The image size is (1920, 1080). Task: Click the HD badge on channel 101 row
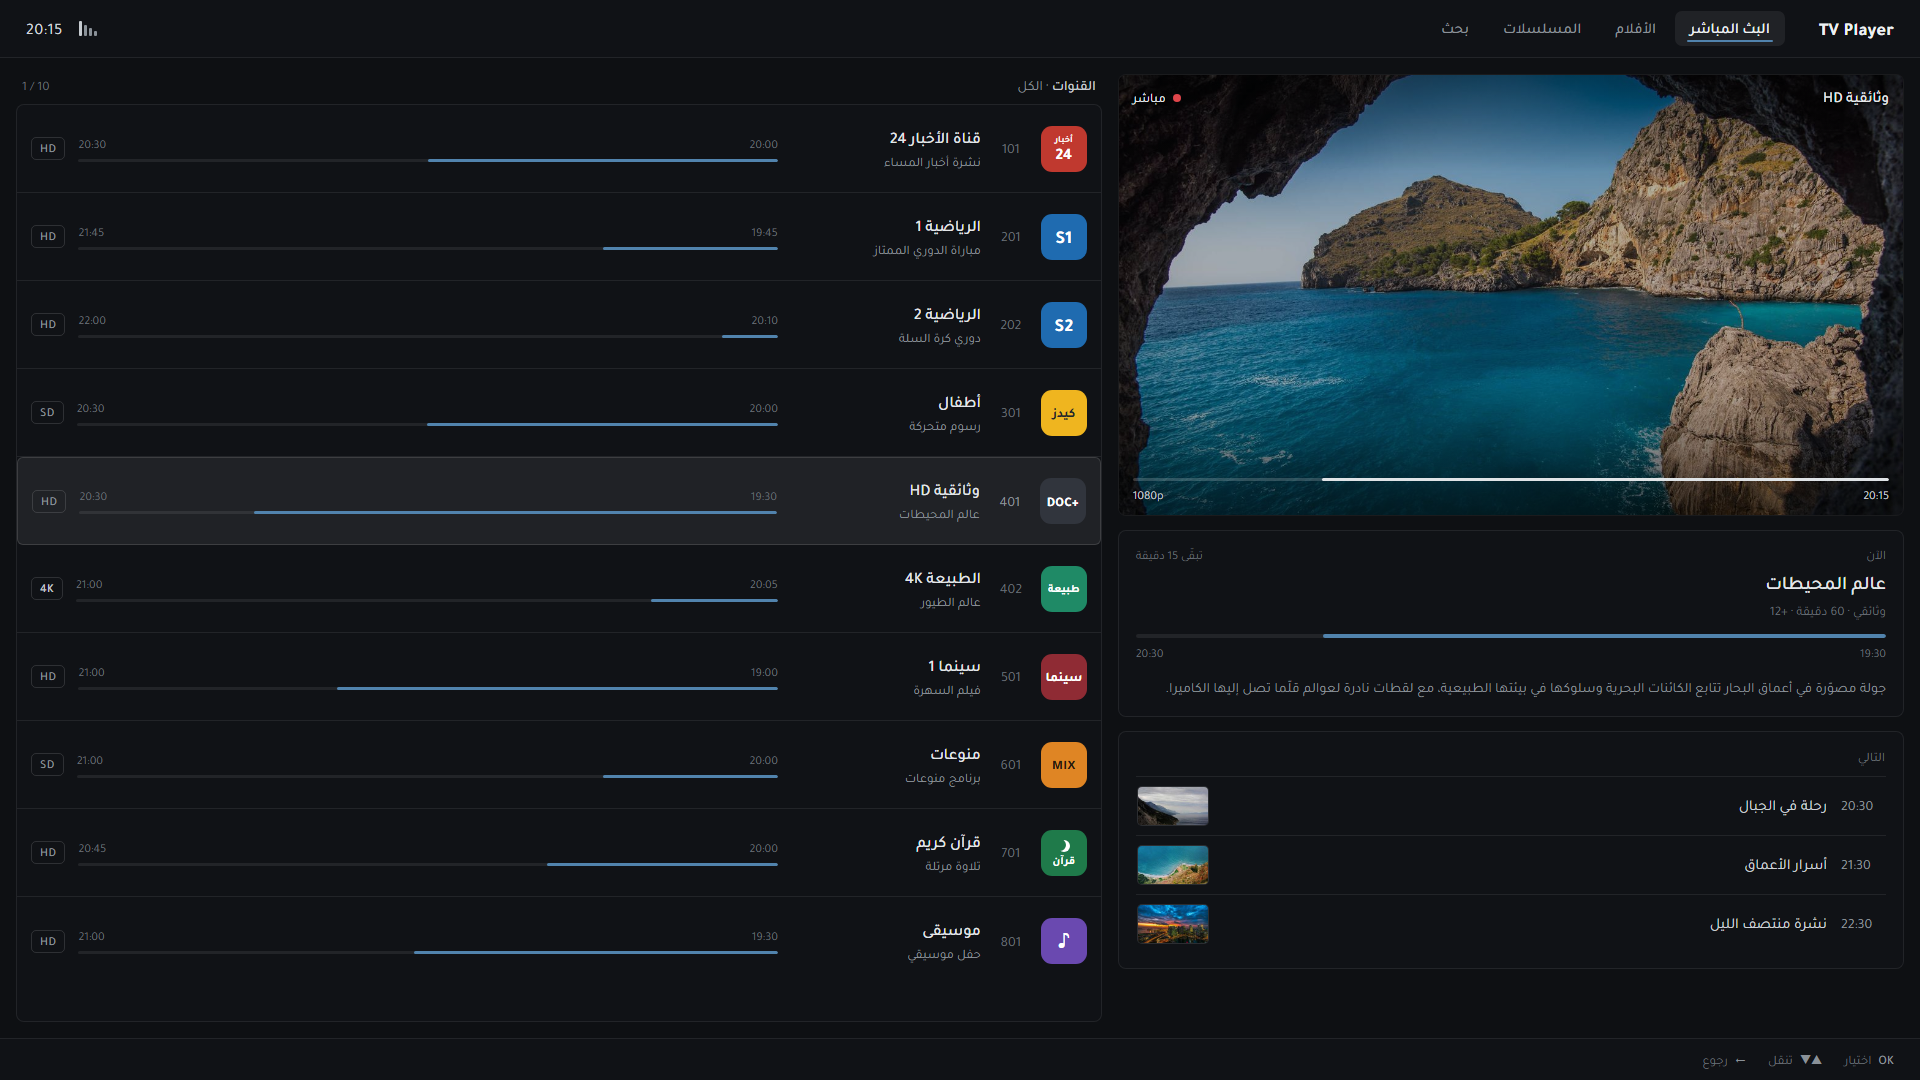point(48,148)
